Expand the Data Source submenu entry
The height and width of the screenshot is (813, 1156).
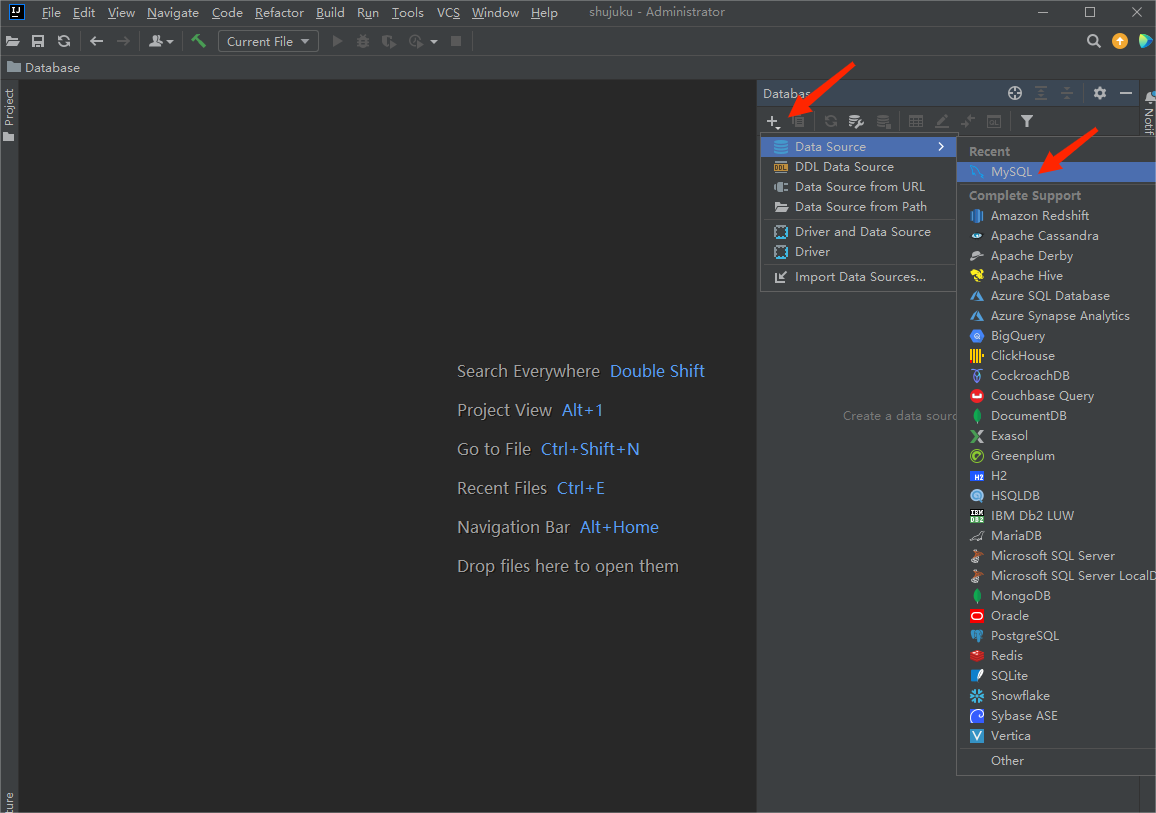tap(859, 147)
